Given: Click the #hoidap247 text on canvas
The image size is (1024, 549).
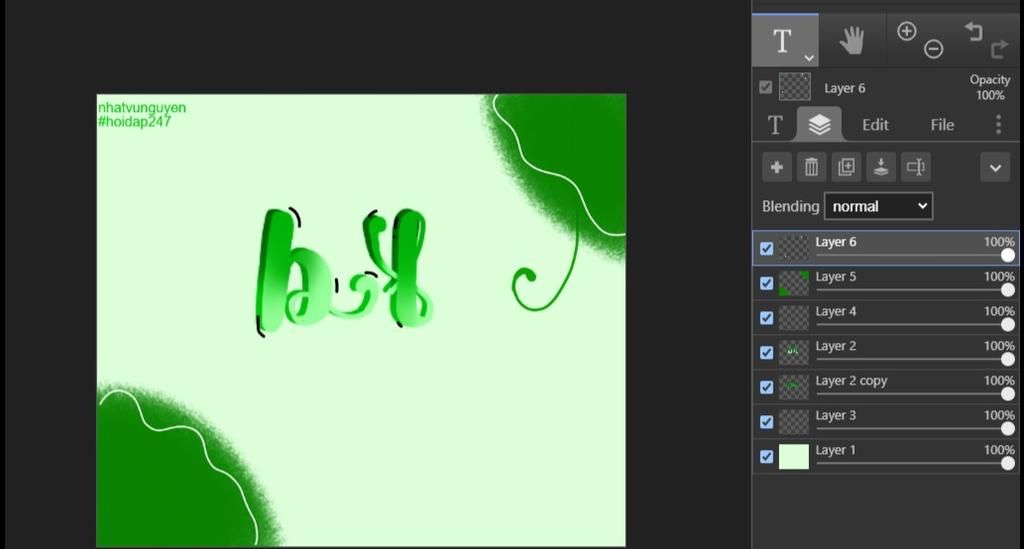Looking at the screenshot, I should click(135, 121).
